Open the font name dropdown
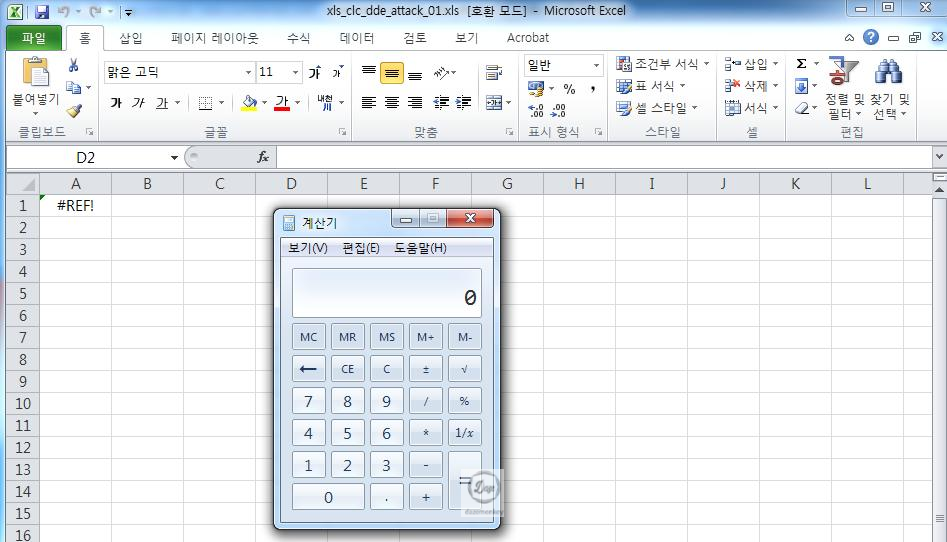The height and width of the screenshot is (542, 947). [x=248, y=73]
